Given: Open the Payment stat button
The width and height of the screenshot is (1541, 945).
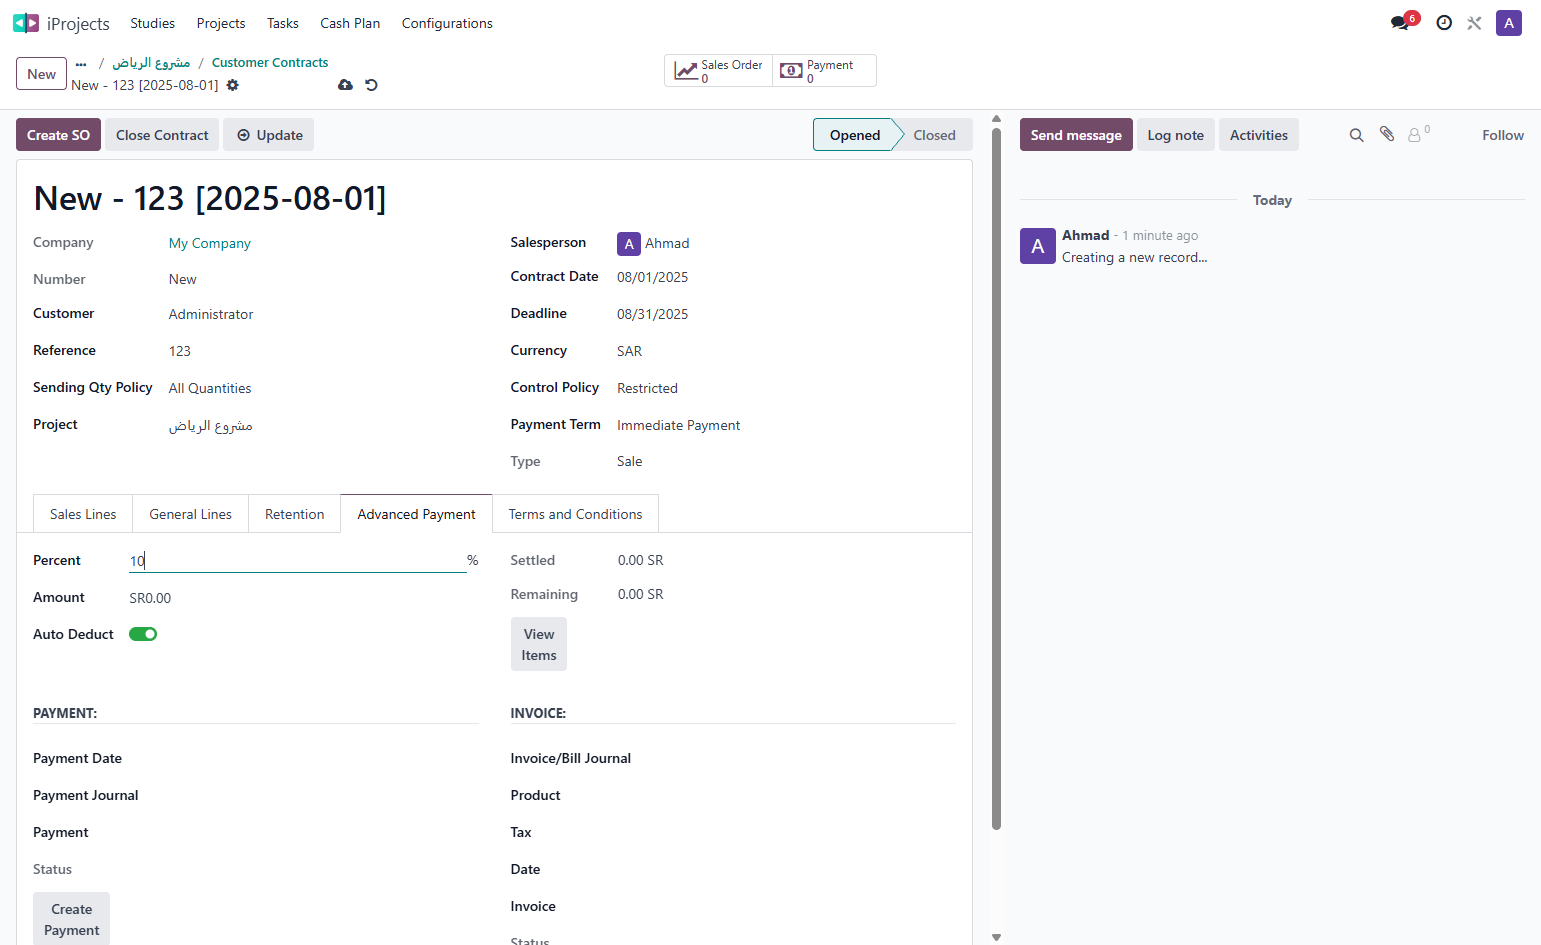Looking at the screenshot, I should tap(824, 71).
